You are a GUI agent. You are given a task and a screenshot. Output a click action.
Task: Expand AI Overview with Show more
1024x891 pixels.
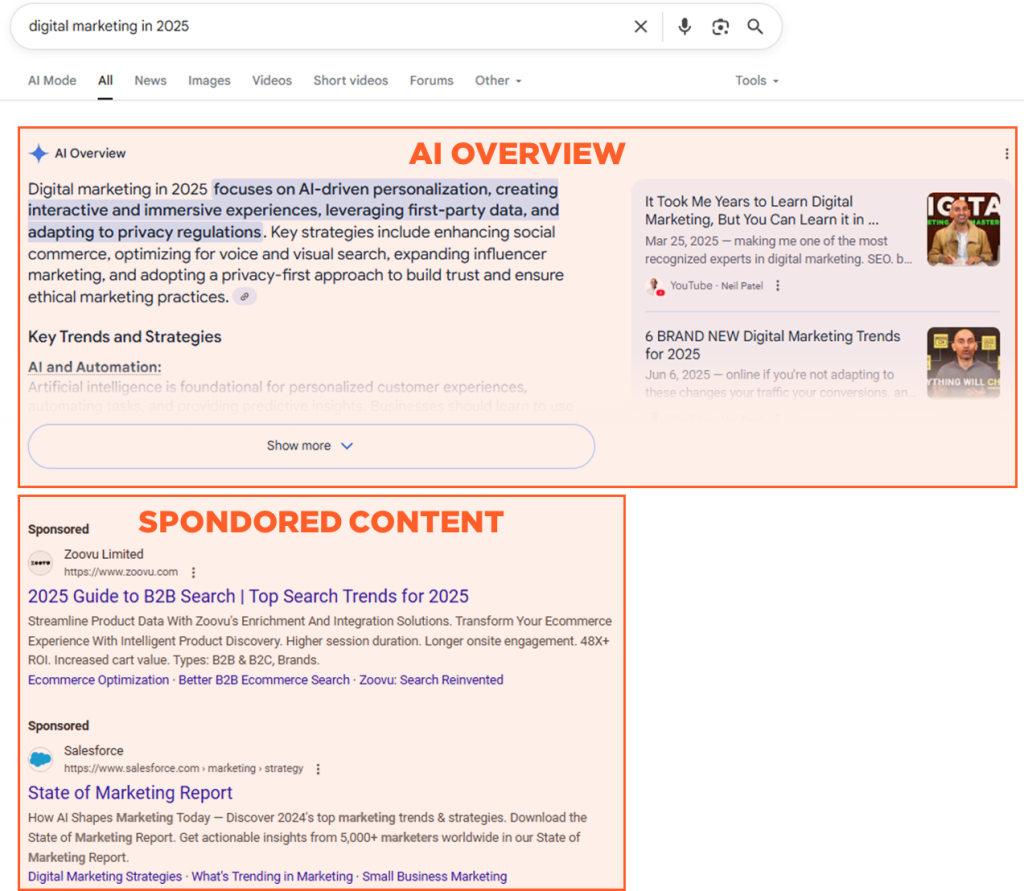311,446
